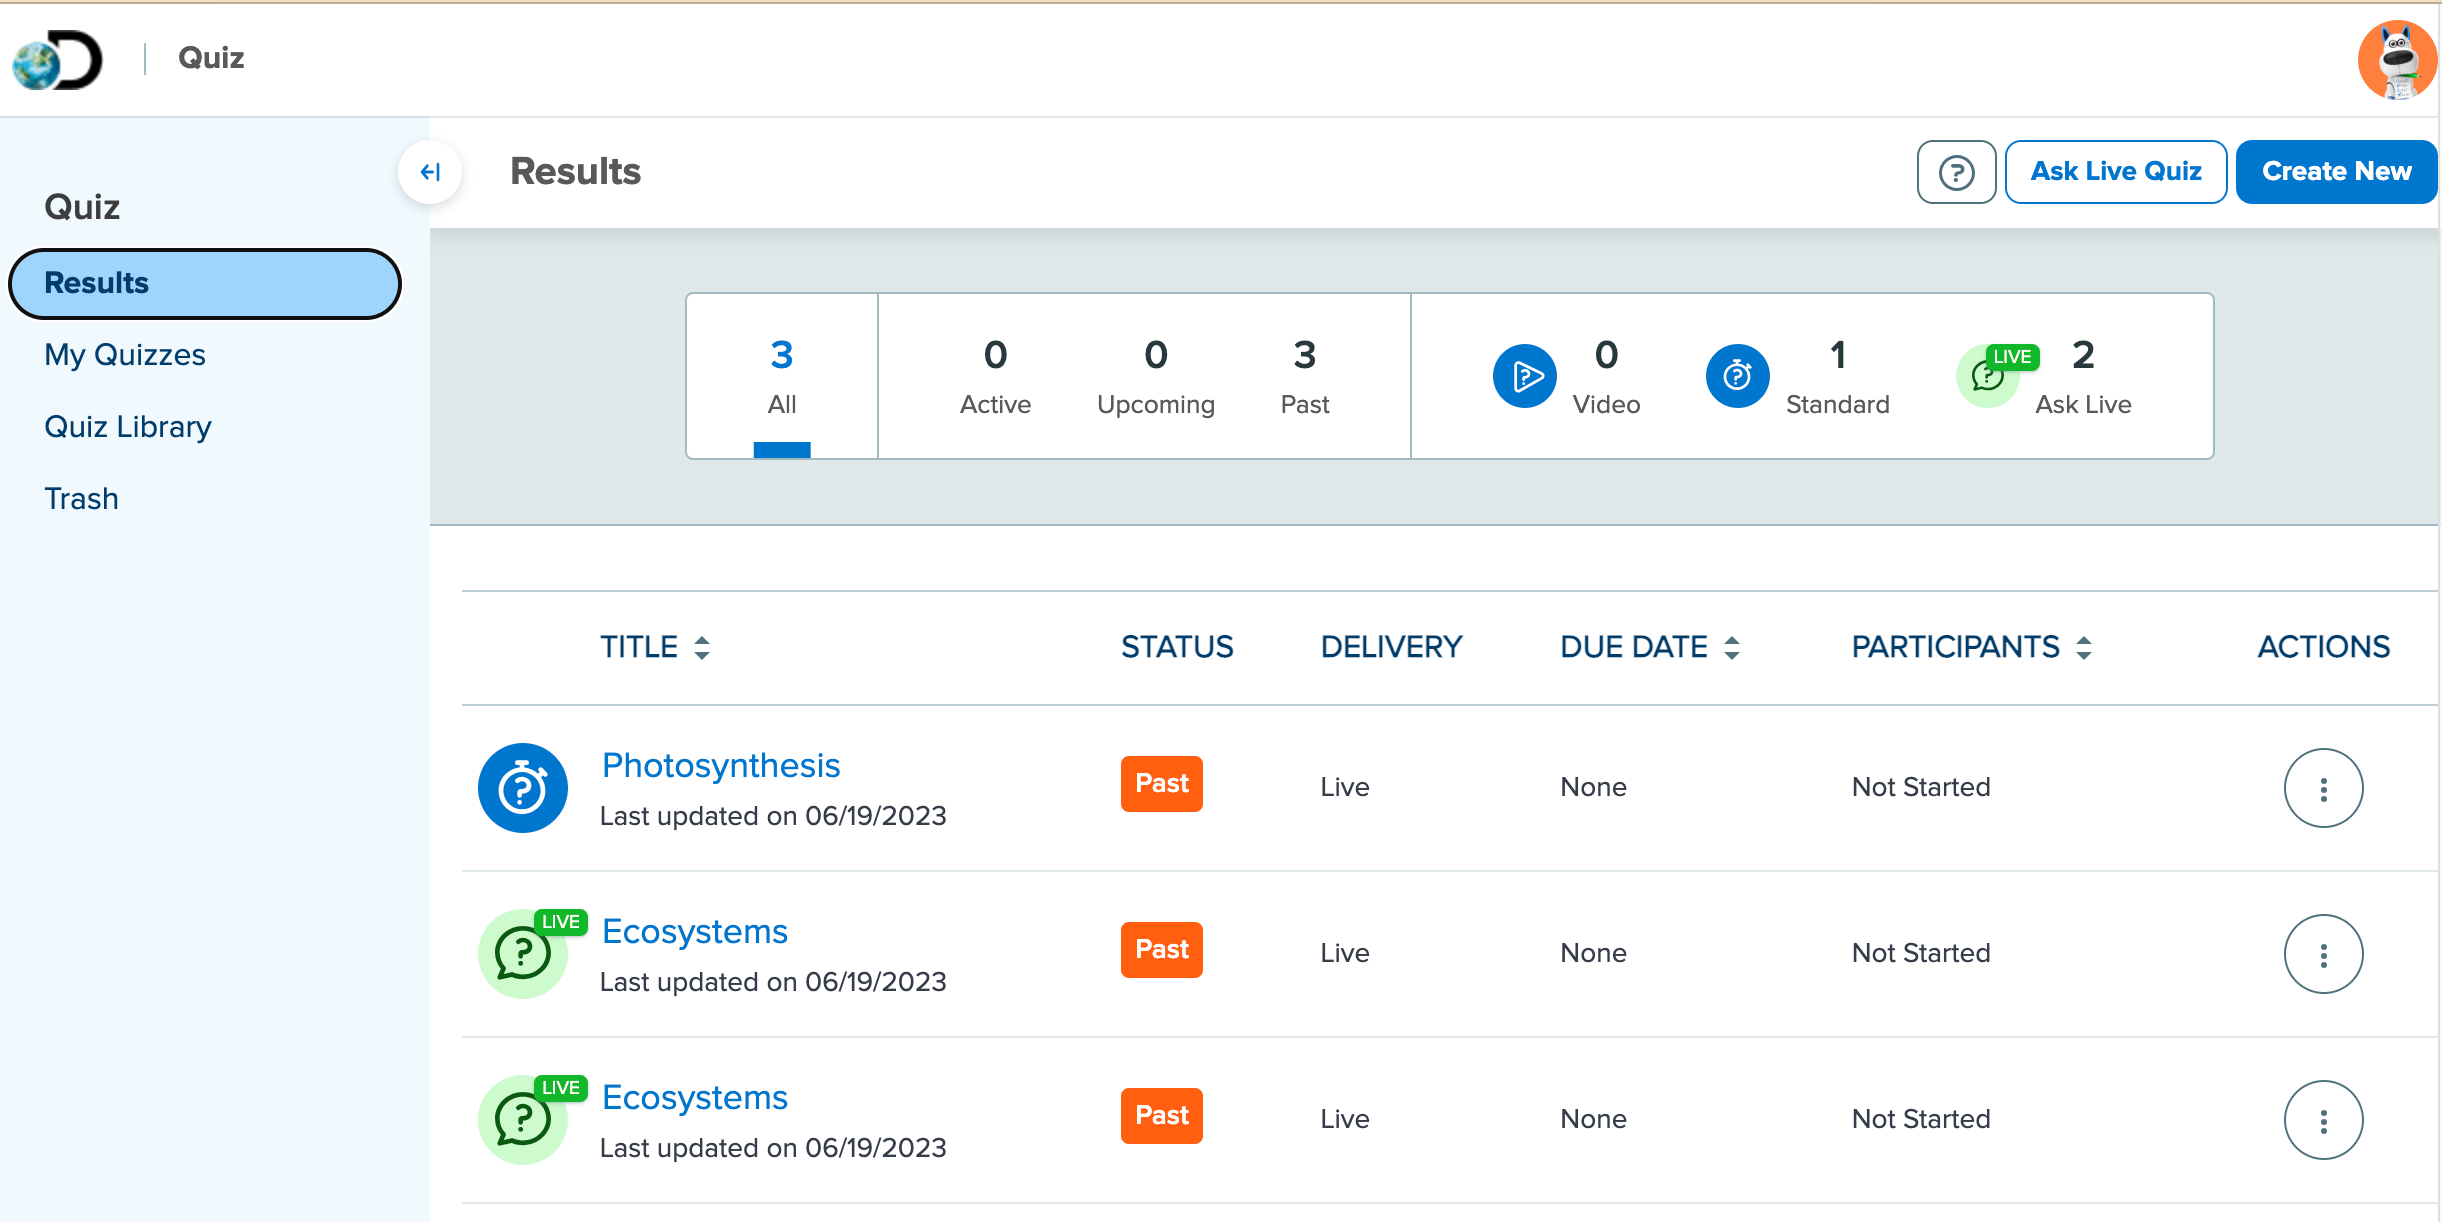This screenshot has width=2442, height=1222.
Task: Filter by Ask Live quiz icon
Action: (1990, 376)
